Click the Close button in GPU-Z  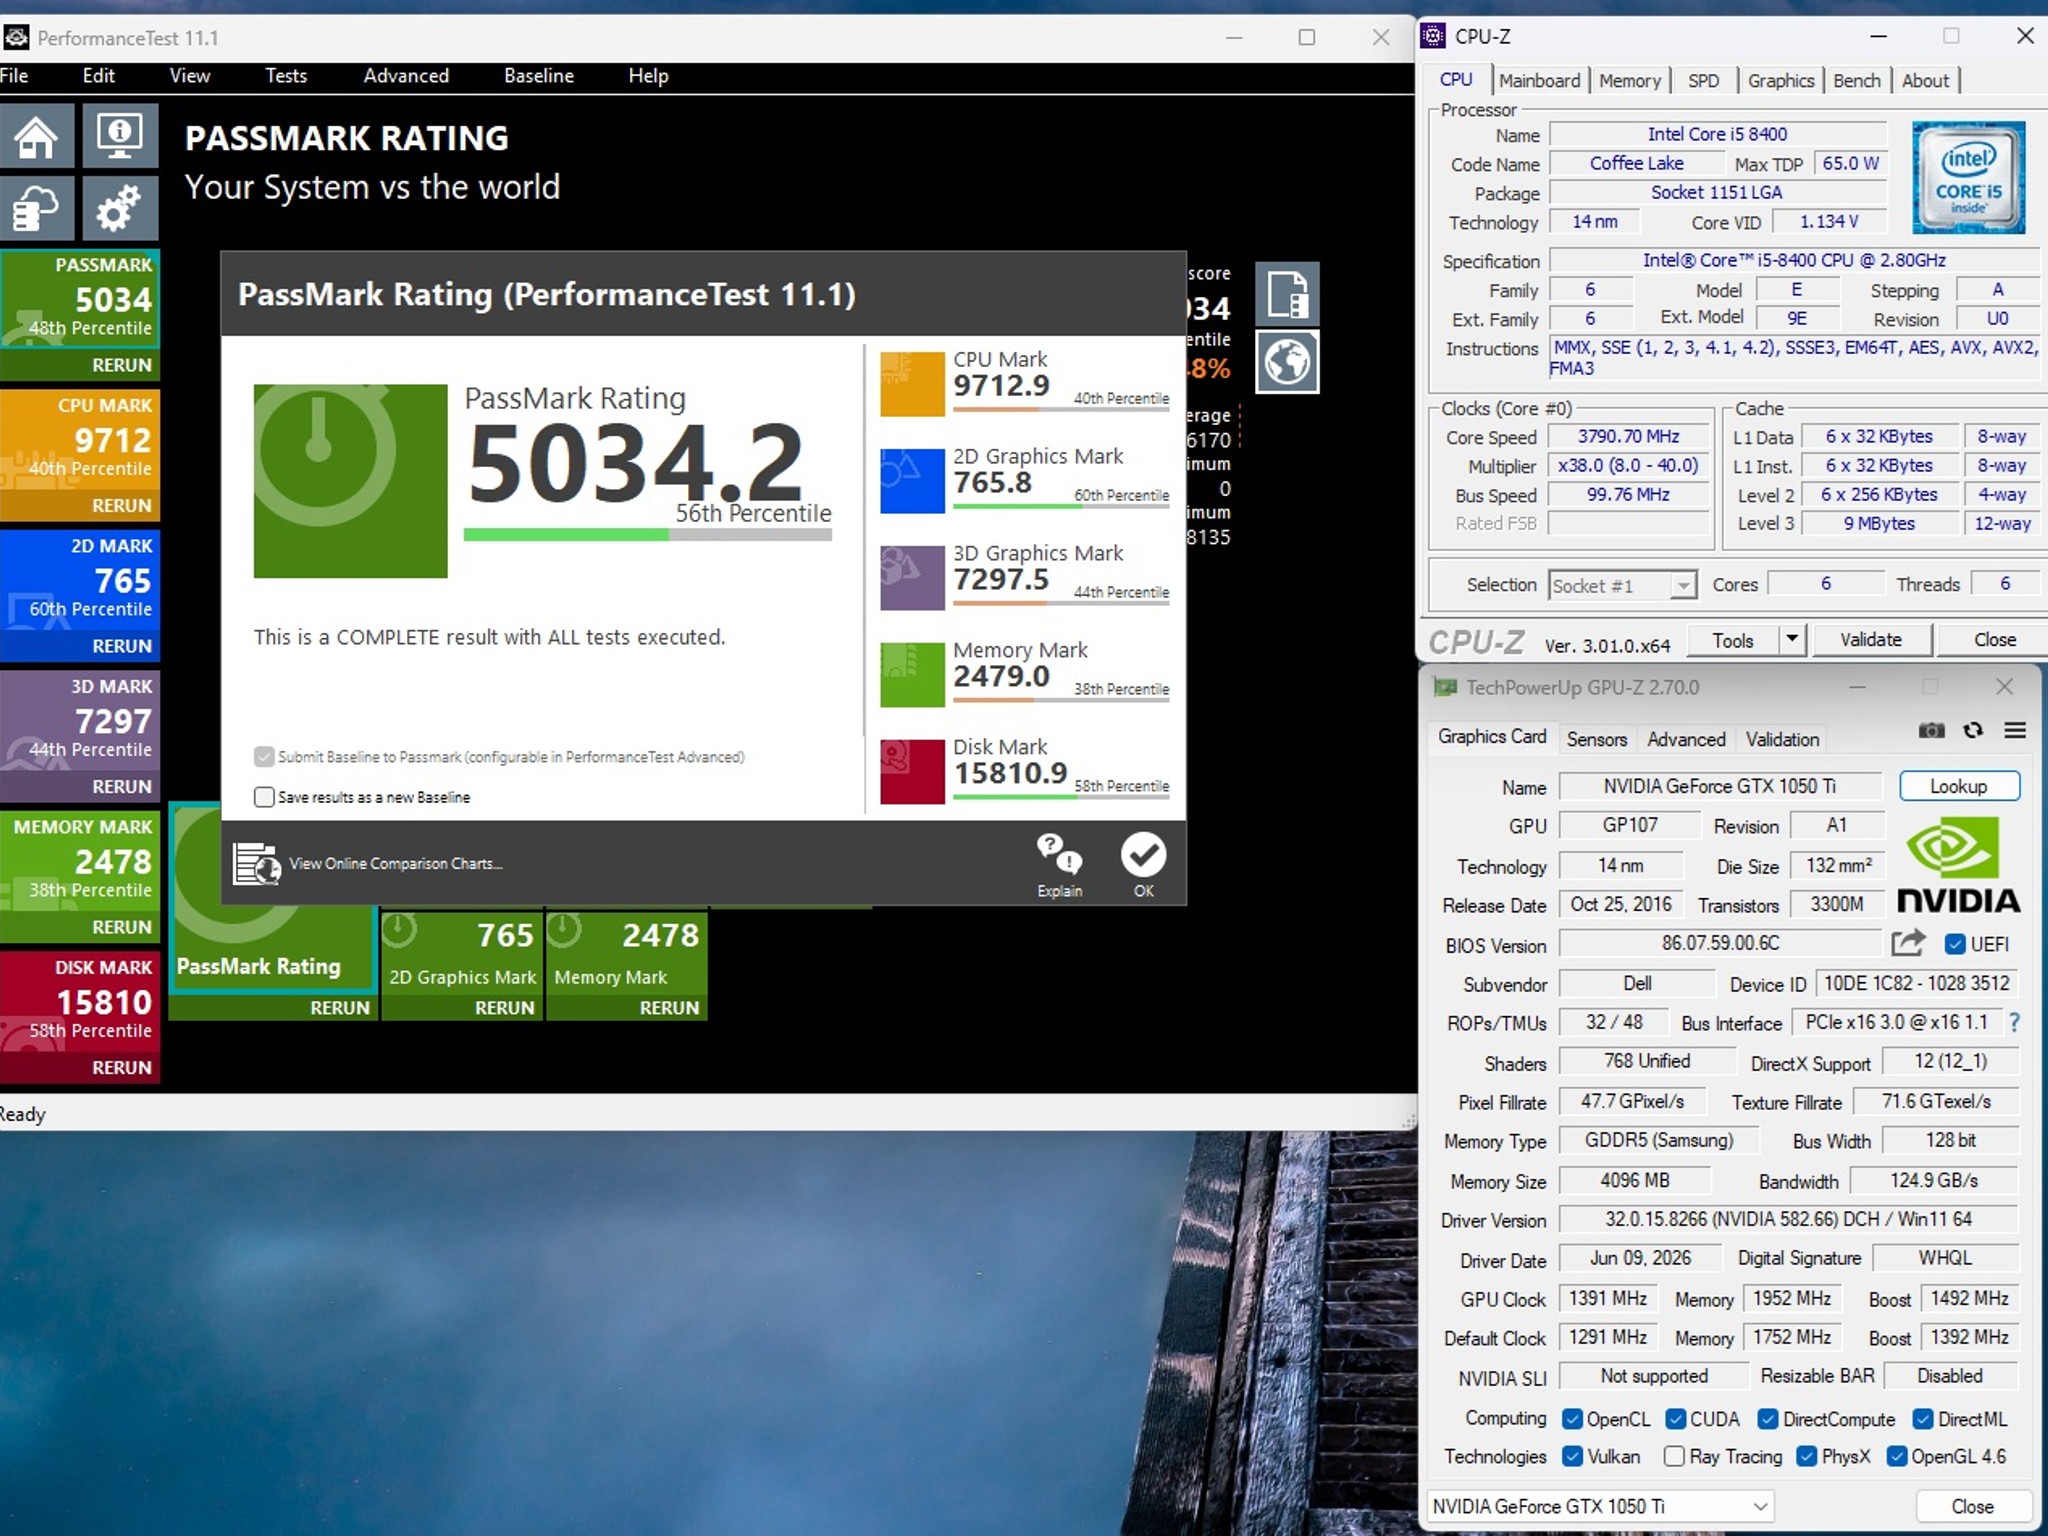tap(1973, 1506)
